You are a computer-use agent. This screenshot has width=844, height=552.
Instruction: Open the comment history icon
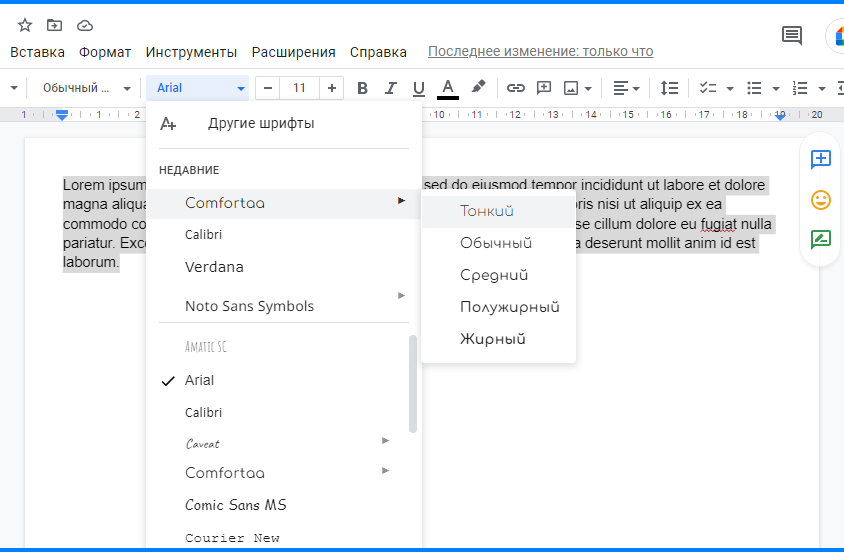792,36
